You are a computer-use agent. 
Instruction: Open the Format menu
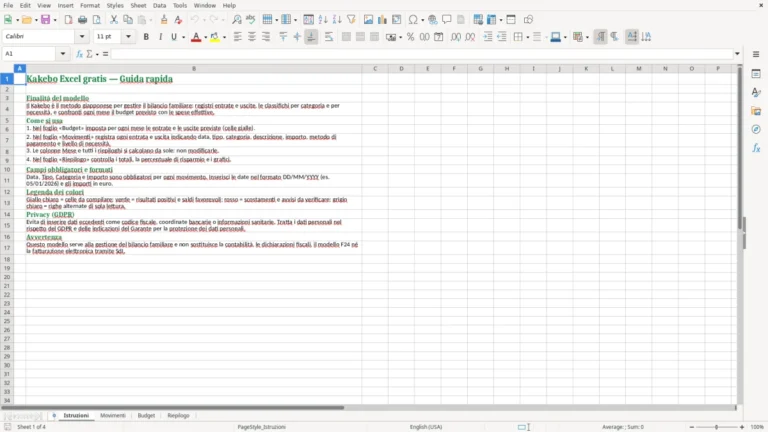(x=90, y=5)
